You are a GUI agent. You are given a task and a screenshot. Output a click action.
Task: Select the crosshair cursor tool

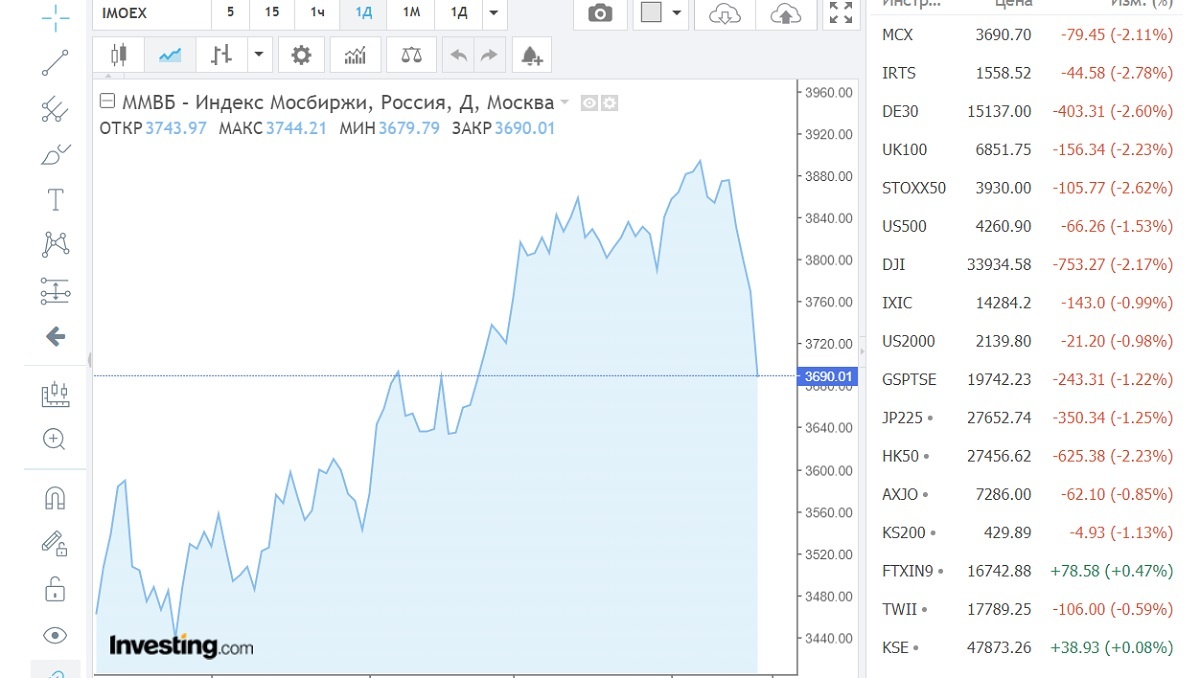coord(55,15)
